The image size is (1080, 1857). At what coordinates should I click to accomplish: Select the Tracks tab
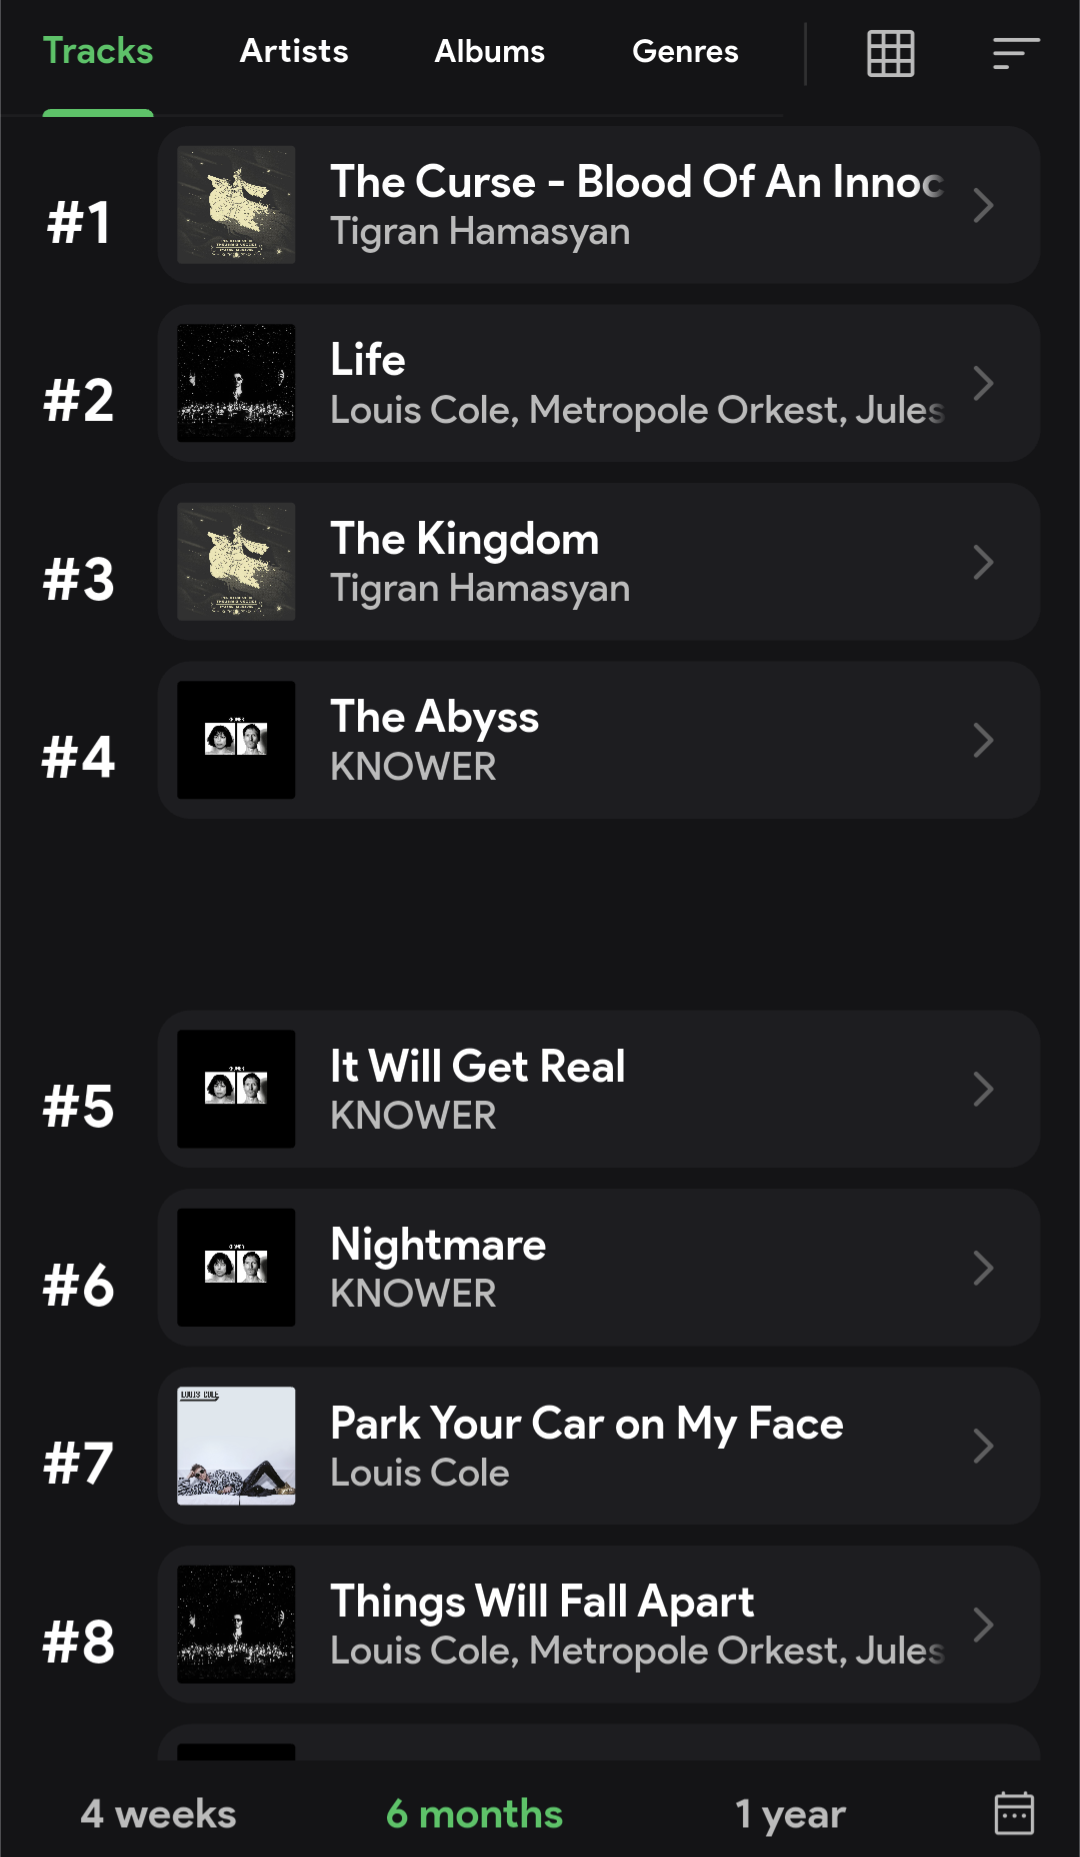98,51
